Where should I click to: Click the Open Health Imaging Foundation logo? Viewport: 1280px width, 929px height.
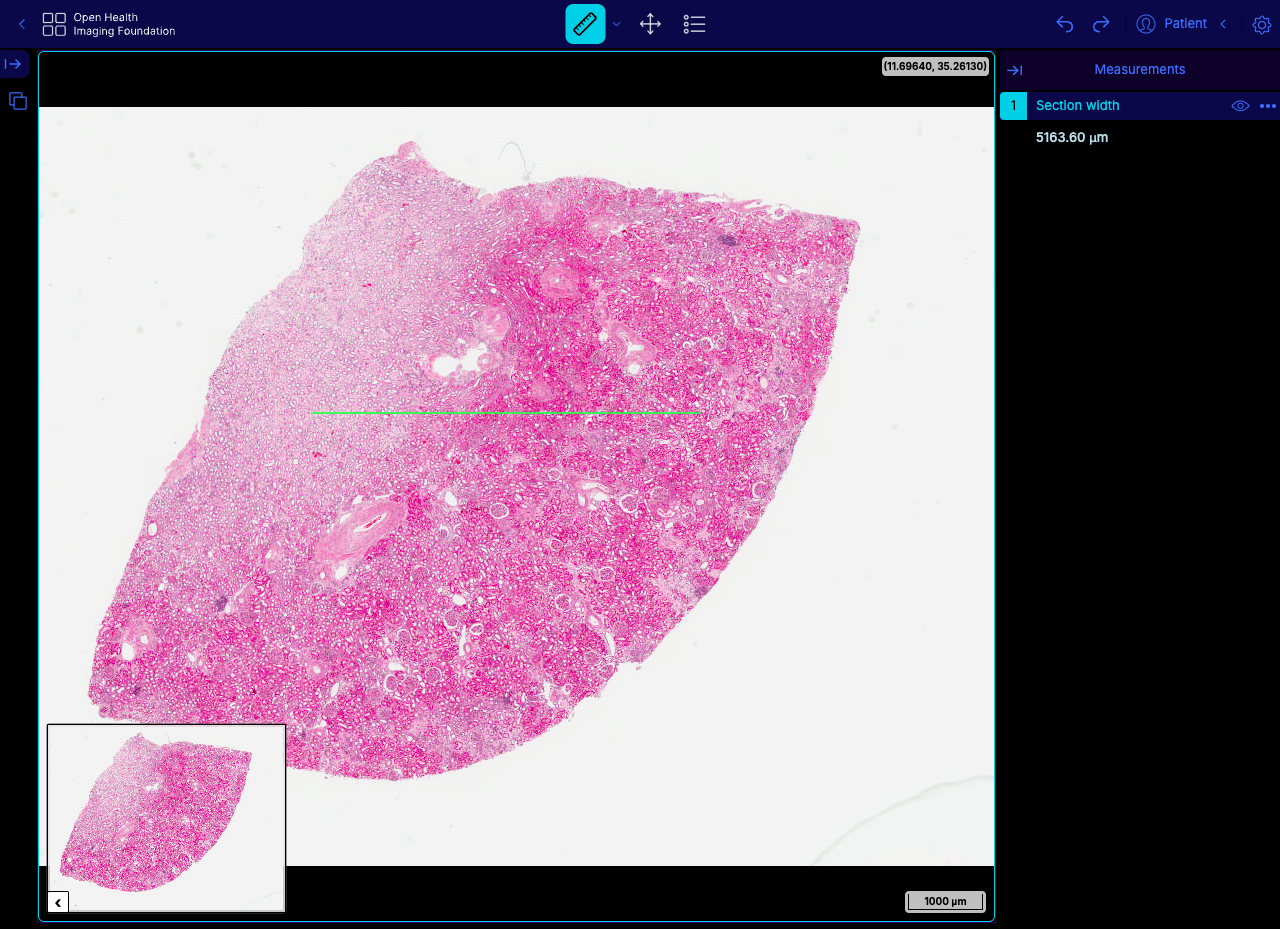click(109, 24)
